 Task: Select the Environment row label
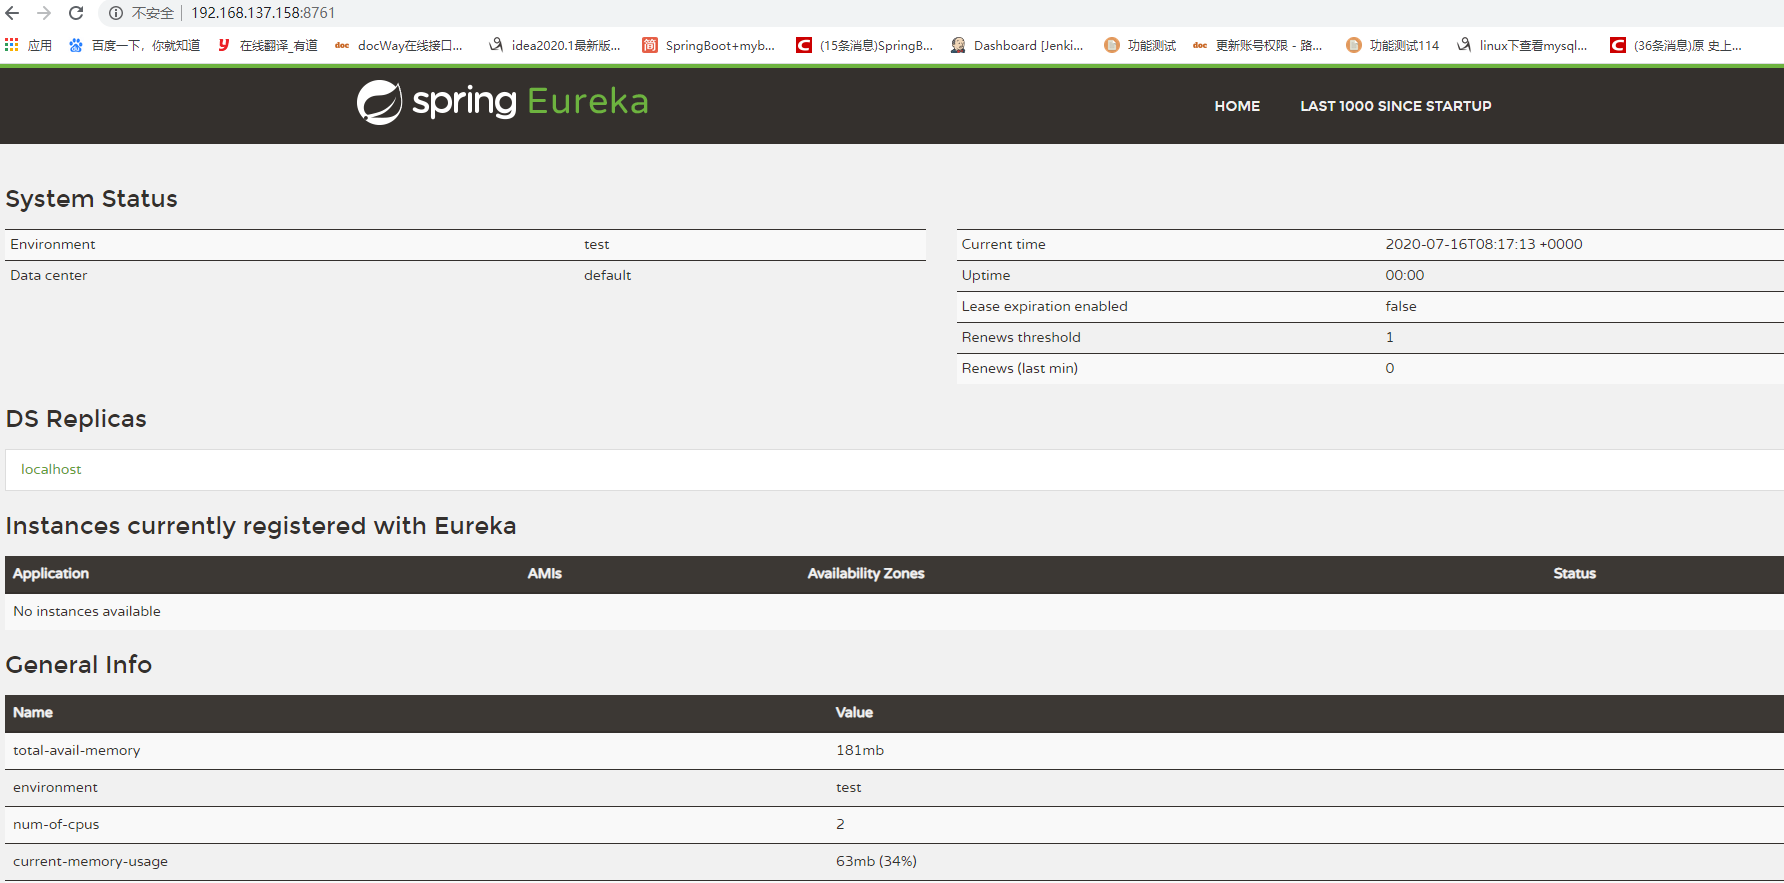(53, 244)
